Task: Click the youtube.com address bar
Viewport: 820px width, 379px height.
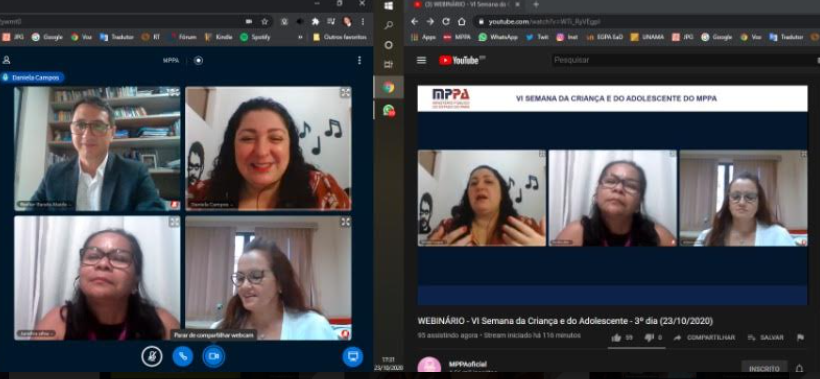Action: [x=646, y=22]
